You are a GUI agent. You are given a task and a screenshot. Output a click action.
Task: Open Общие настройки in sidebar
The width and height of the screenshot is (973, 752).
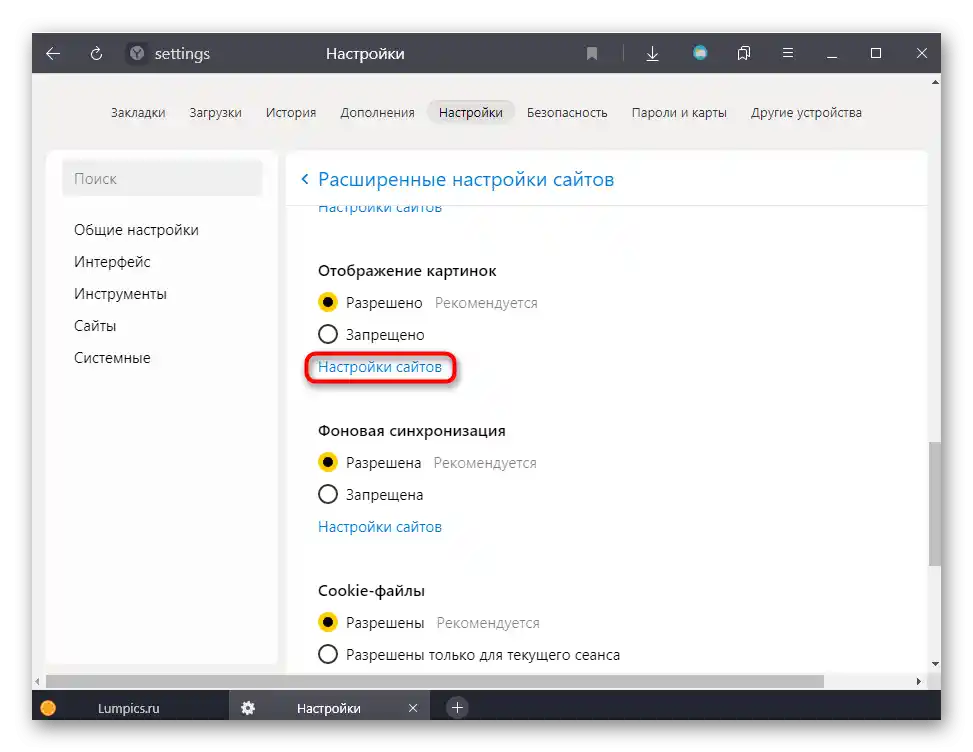pyautogui.click(x=137, y=230)
